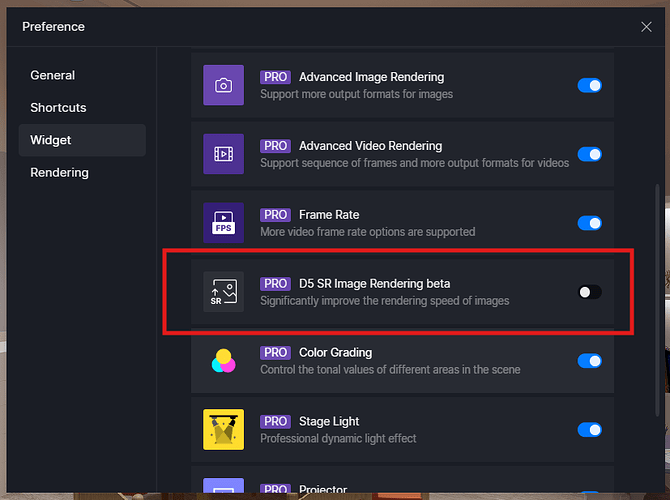Click the PRO badge beside Stage Light
The width and height of the screenshot is (670, 500).
275,421
